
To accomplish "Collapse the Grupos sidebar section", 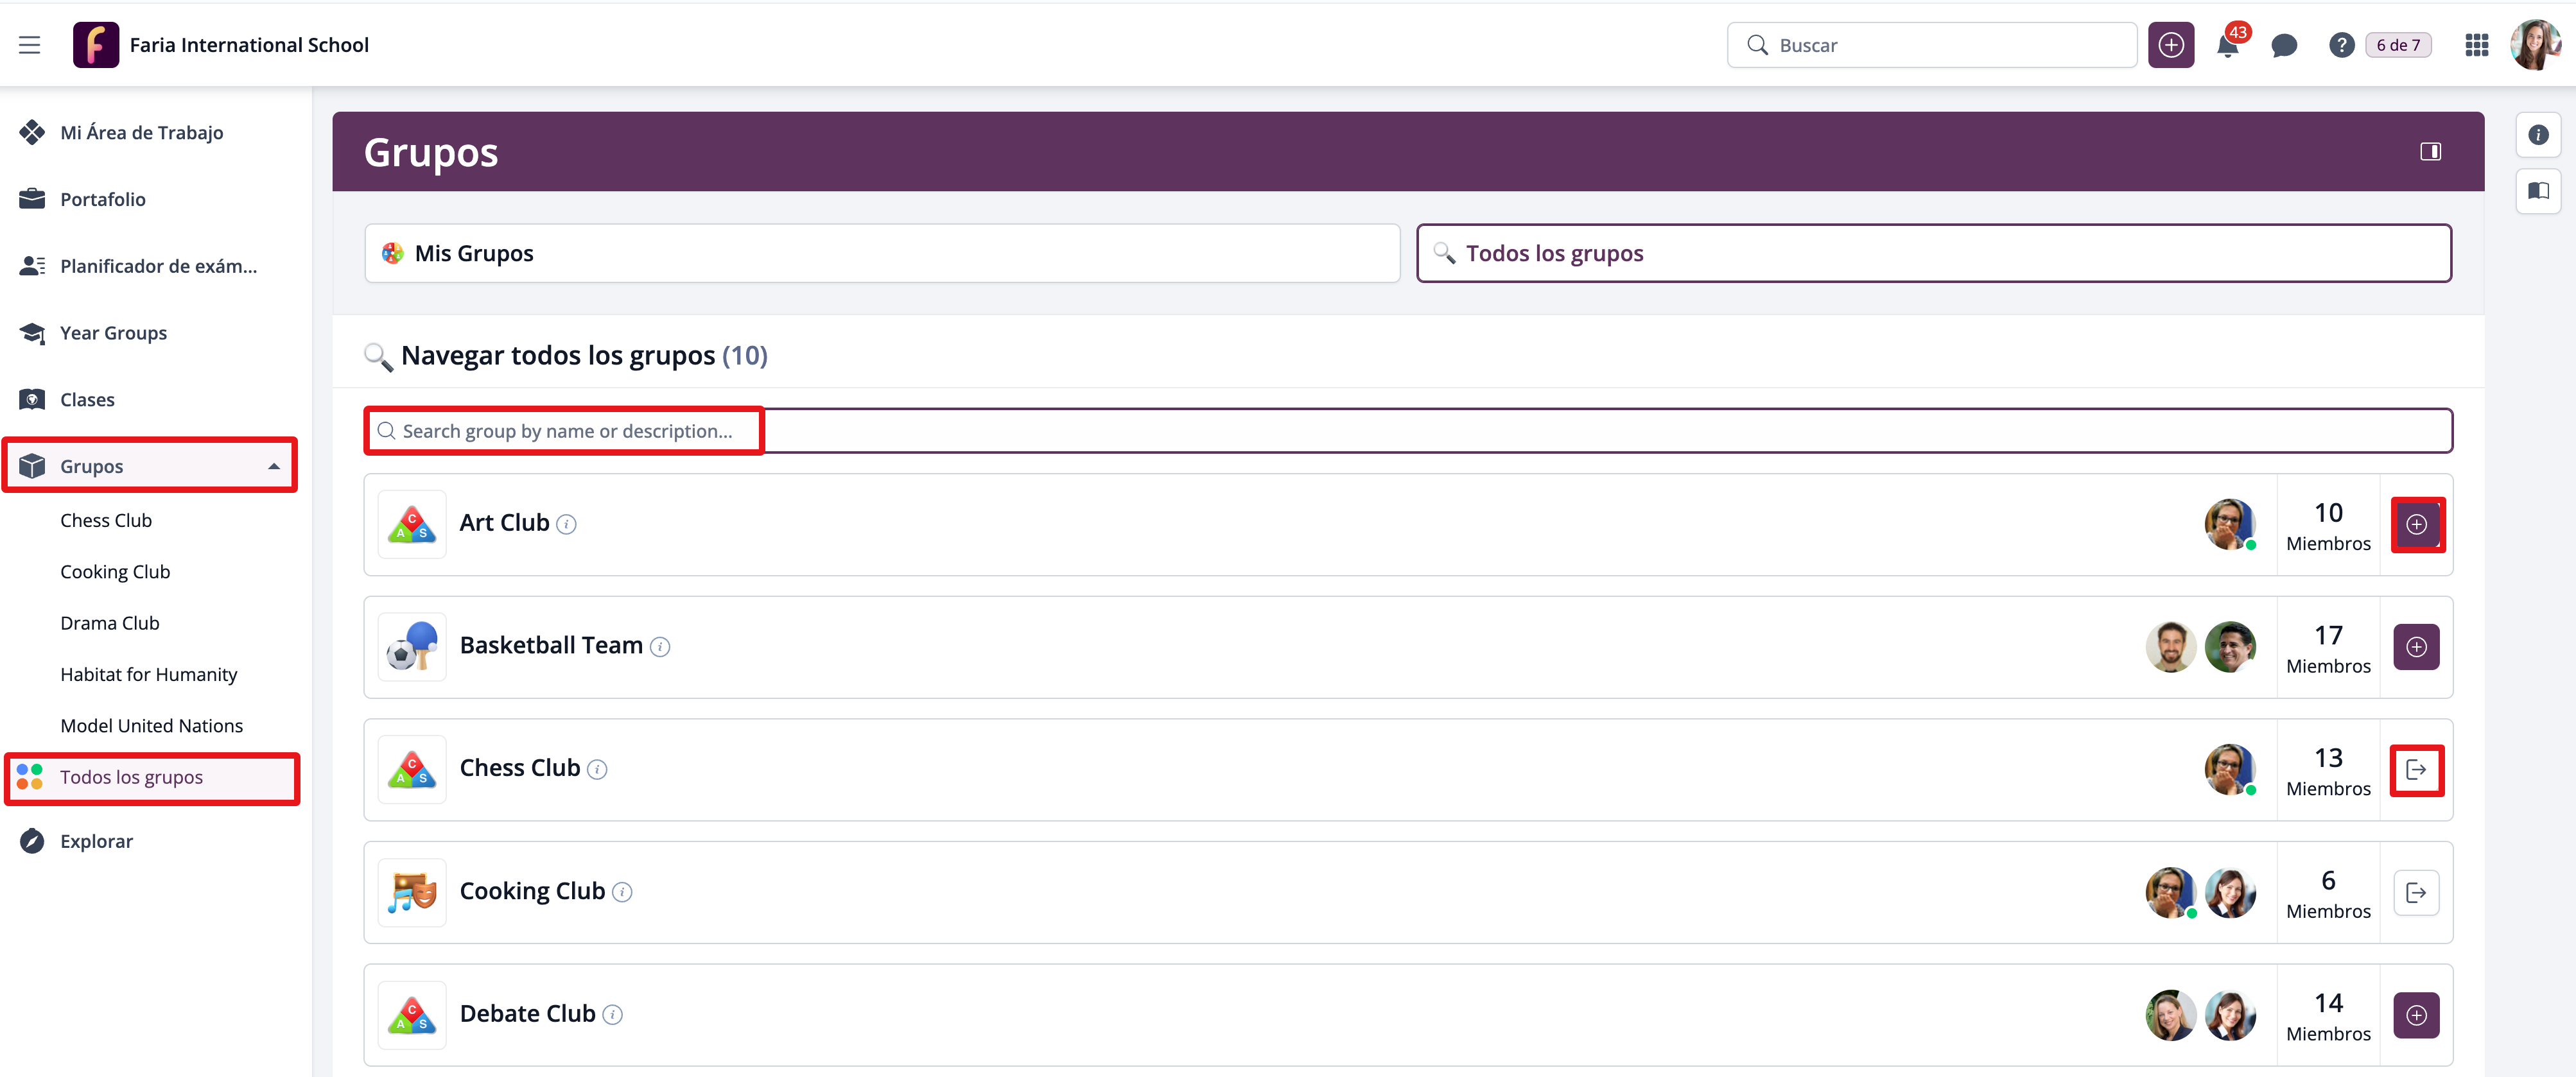I will [x=273, y=466].
